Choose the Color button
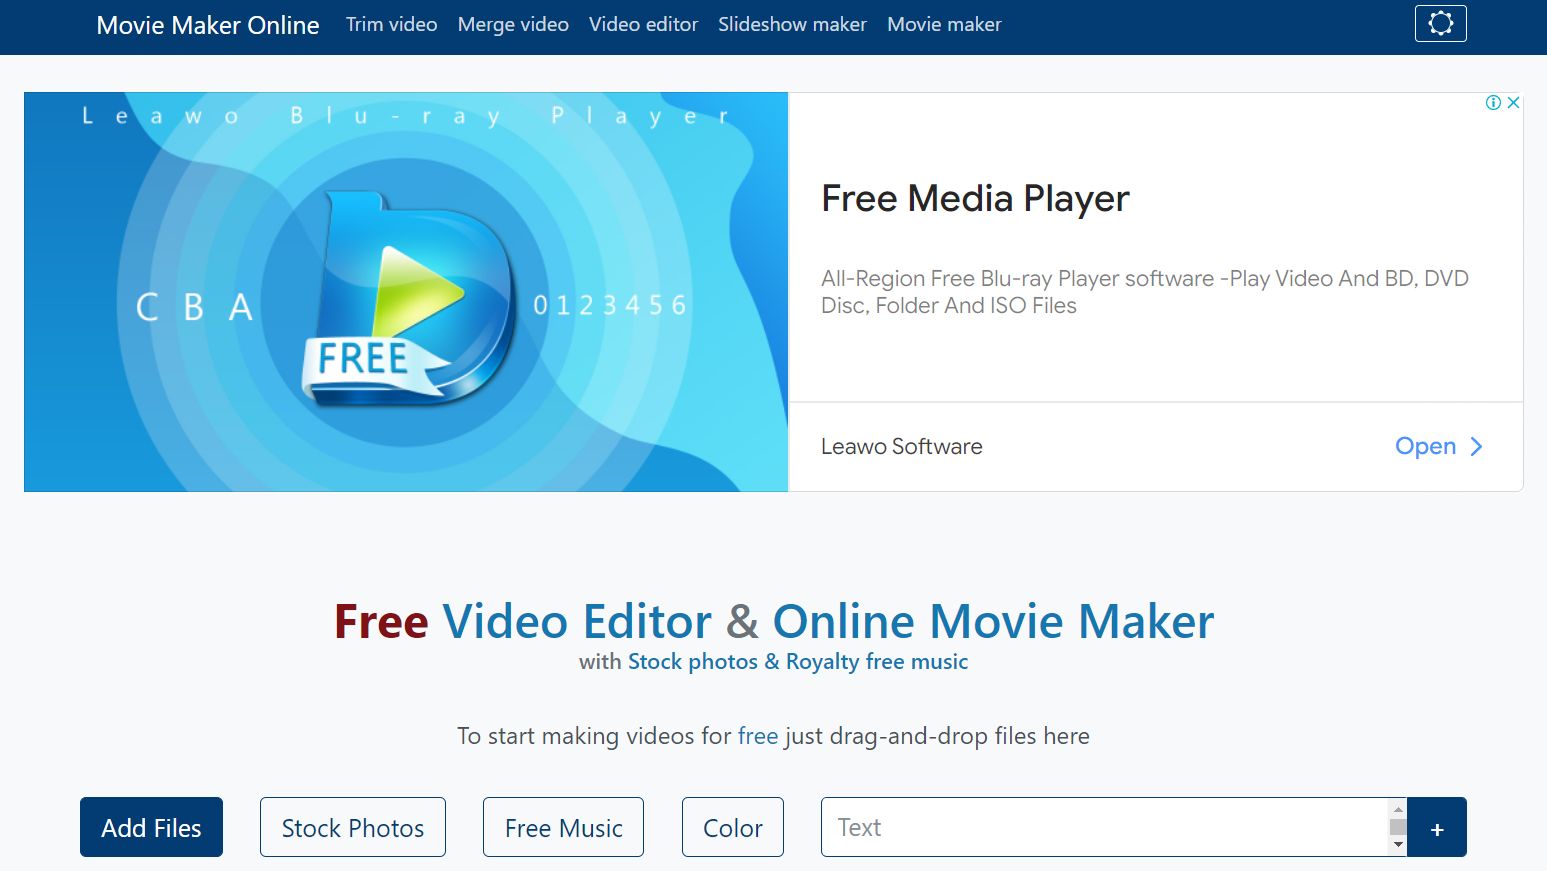 tap(732, 828)
